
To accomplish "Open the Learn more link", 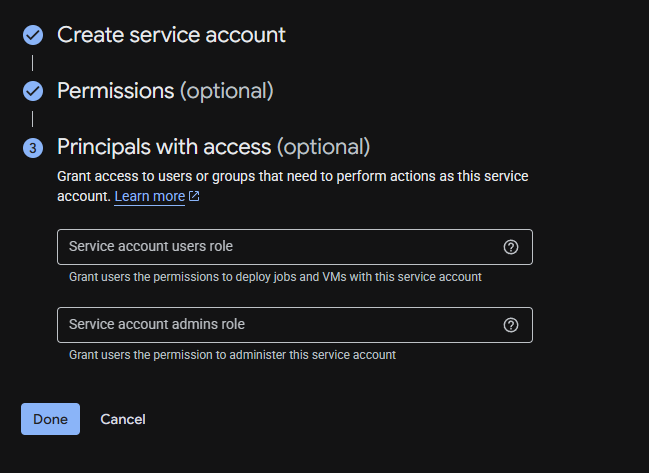I will (x=149, y=197).
